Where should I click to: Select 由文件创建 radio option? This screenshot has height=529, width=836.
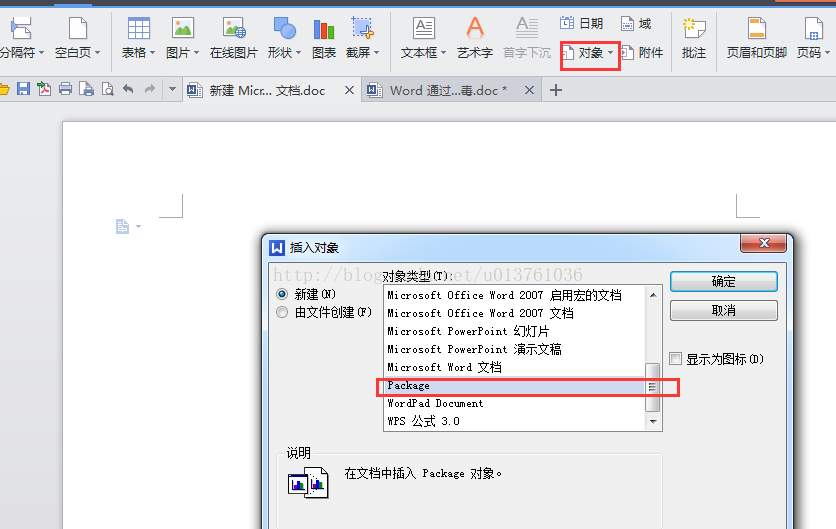point(282,312)
